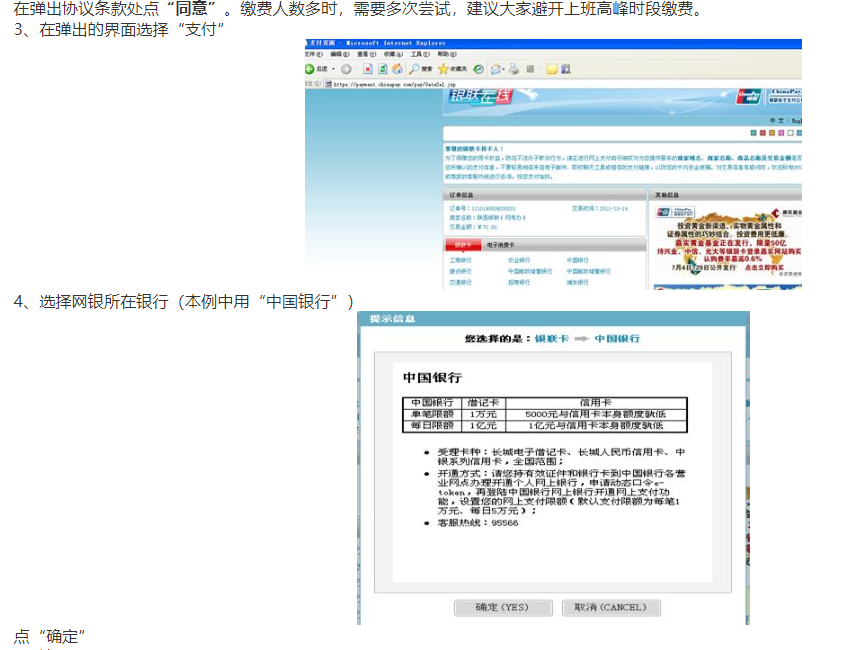Click the IE Home icon
This screenshot has height=650, width=851.
(397, 69)
